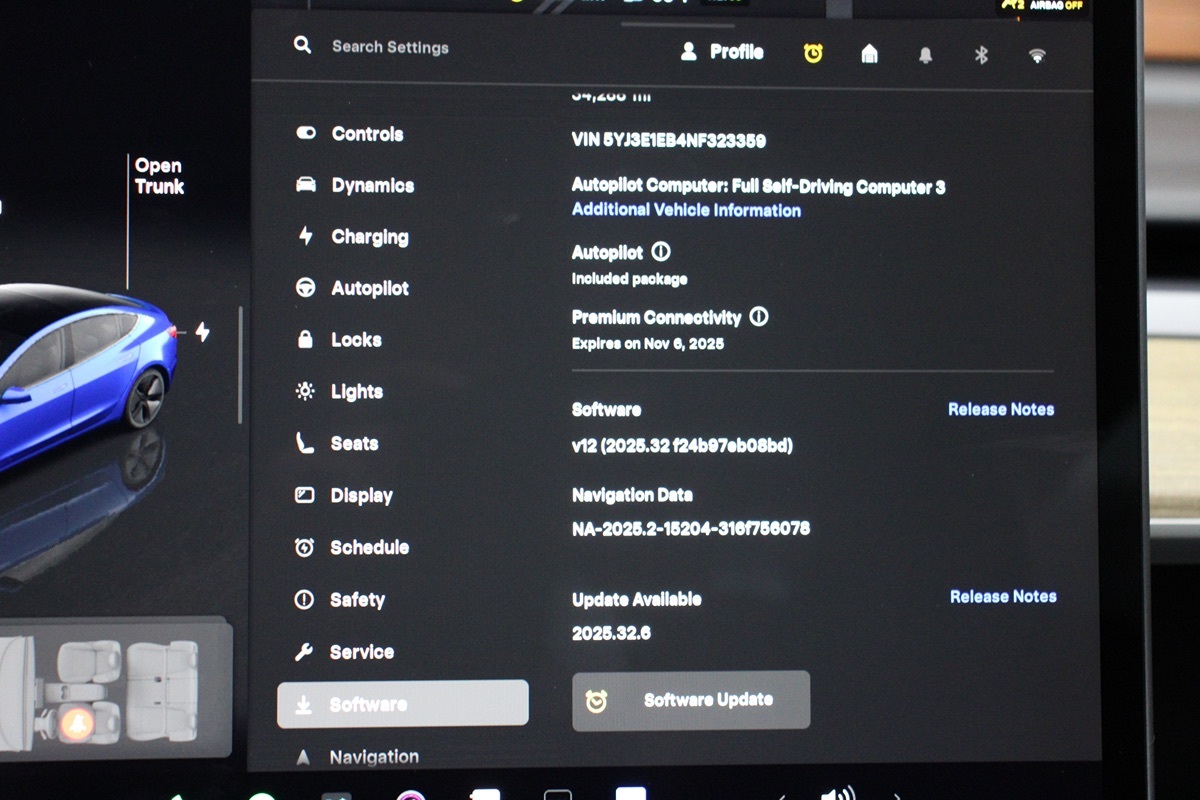The image size is (1200, 800).
Task: Go to Autopilot settings
Action: click(x=369, y=289)
